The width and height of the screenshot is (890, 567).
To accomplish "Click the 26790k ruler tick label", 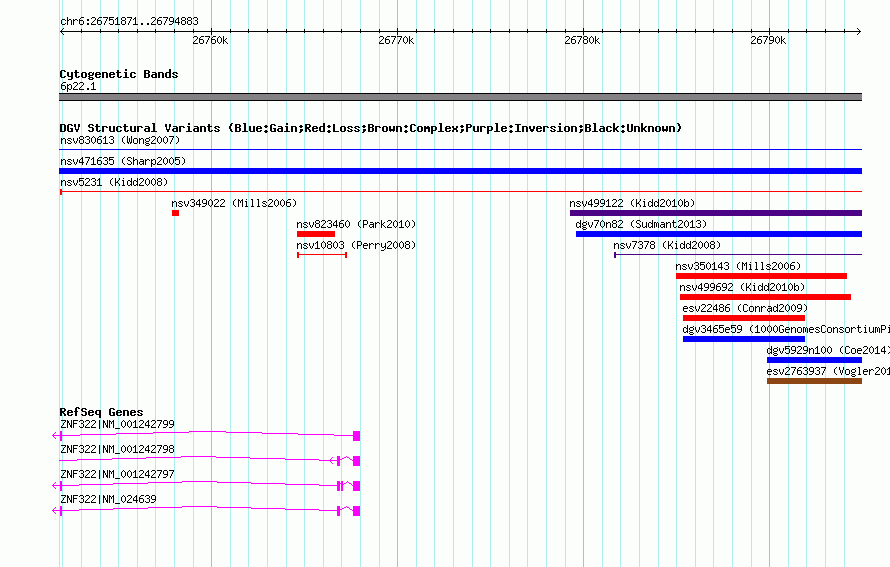I will coord(768,40).
